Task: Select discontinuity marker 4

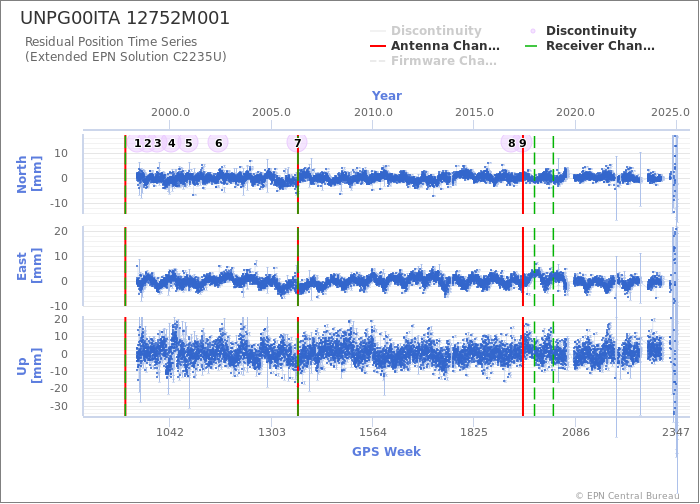Action: pyautogui.click(x=171, y=143)
